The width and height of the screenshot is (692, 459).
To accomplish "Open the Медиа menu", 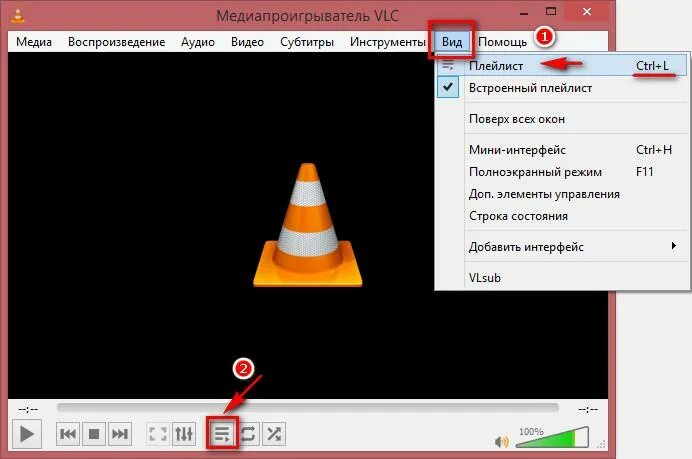I will (34, 42).
